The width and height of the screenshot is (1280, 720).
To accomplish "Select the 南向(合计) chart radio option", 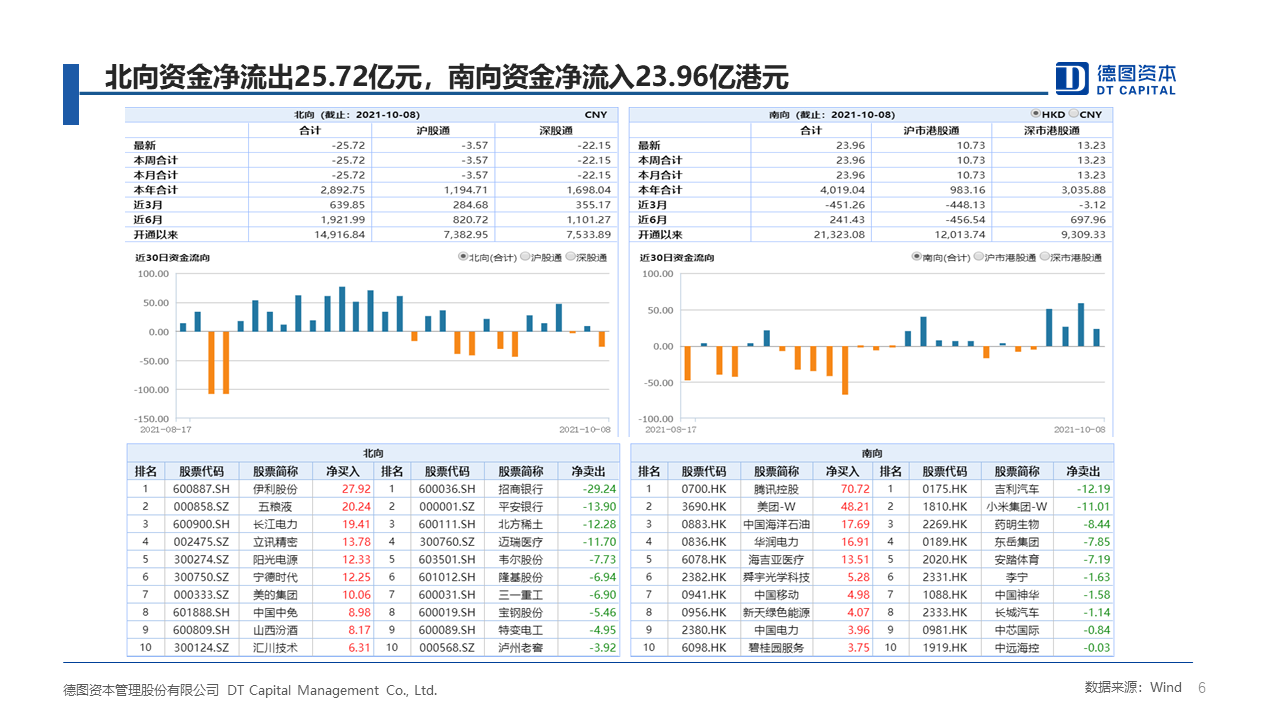I will [x=916, y=257].
